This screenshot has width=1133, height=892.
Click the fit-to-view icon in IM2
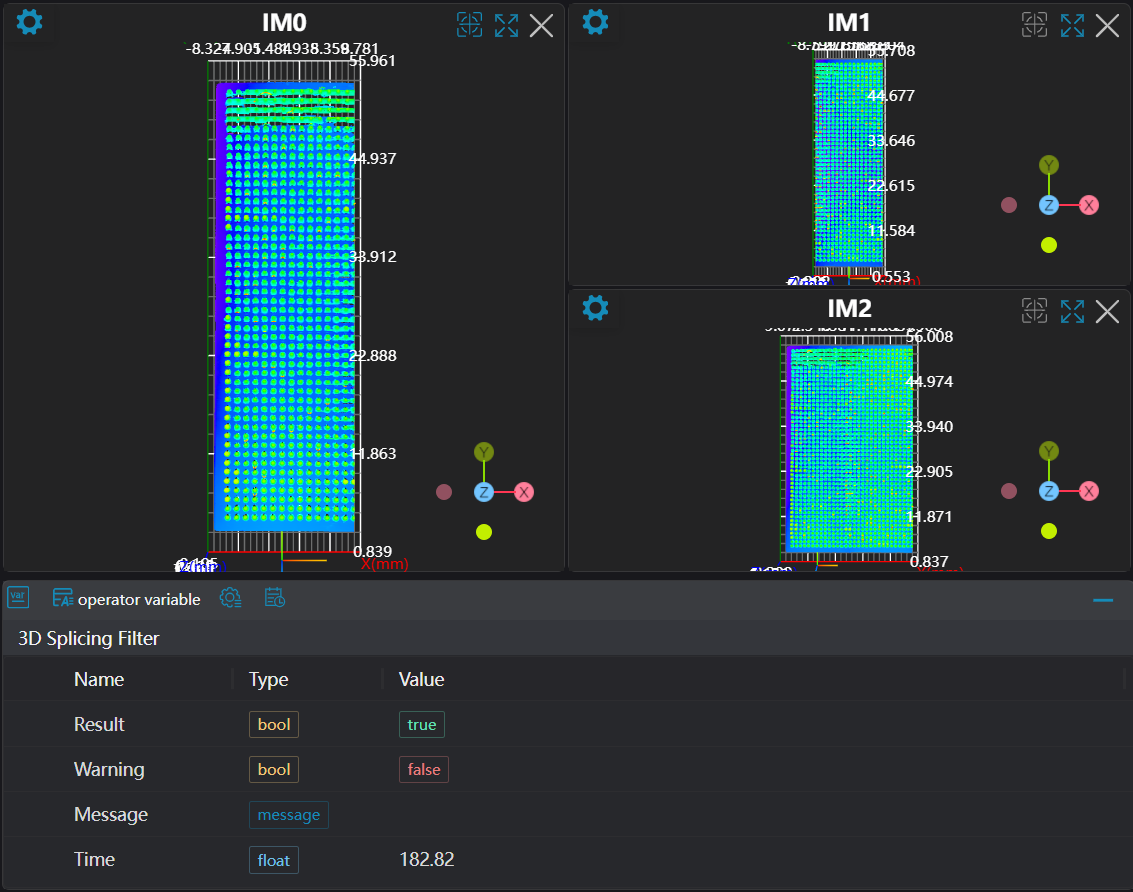[x=1034, y=311]
